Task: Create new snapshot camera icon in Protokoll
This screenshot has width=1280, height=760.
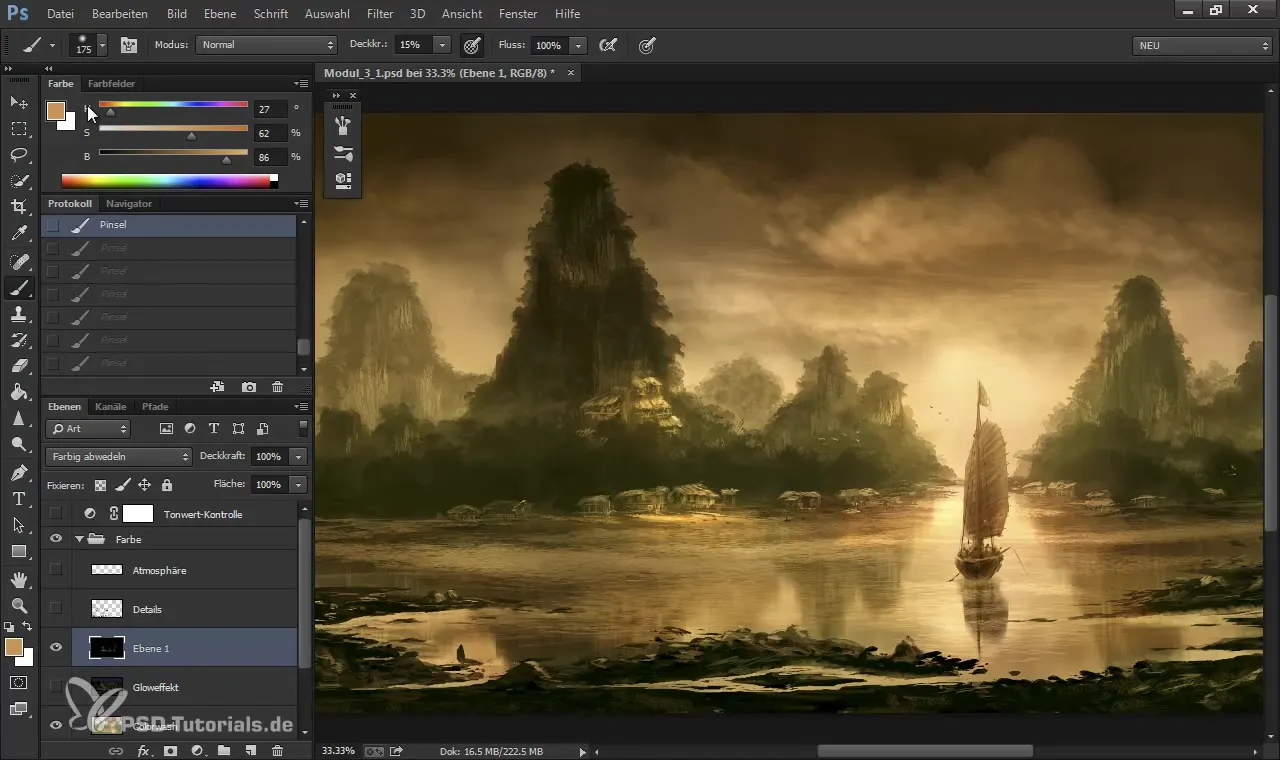Action: point(248,387)
